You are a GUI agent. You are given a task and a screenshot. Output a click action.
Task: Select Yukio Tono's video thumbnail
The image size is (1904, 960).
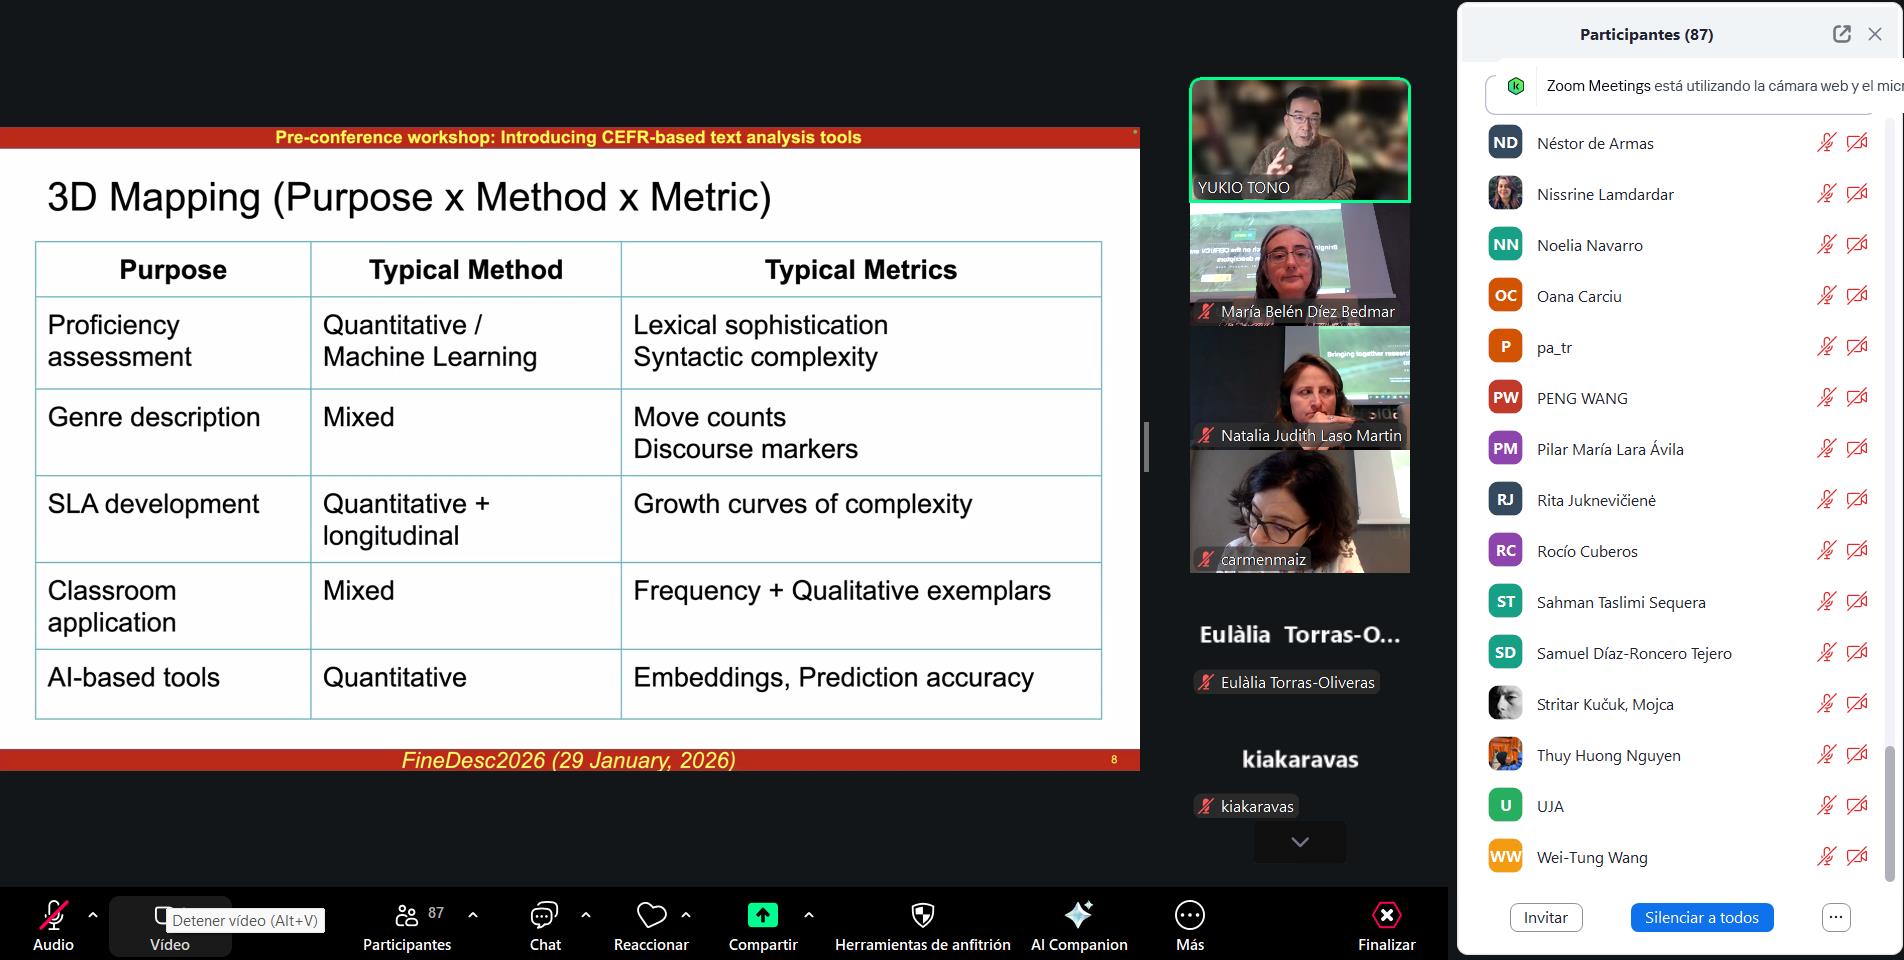coord(1299,140)
